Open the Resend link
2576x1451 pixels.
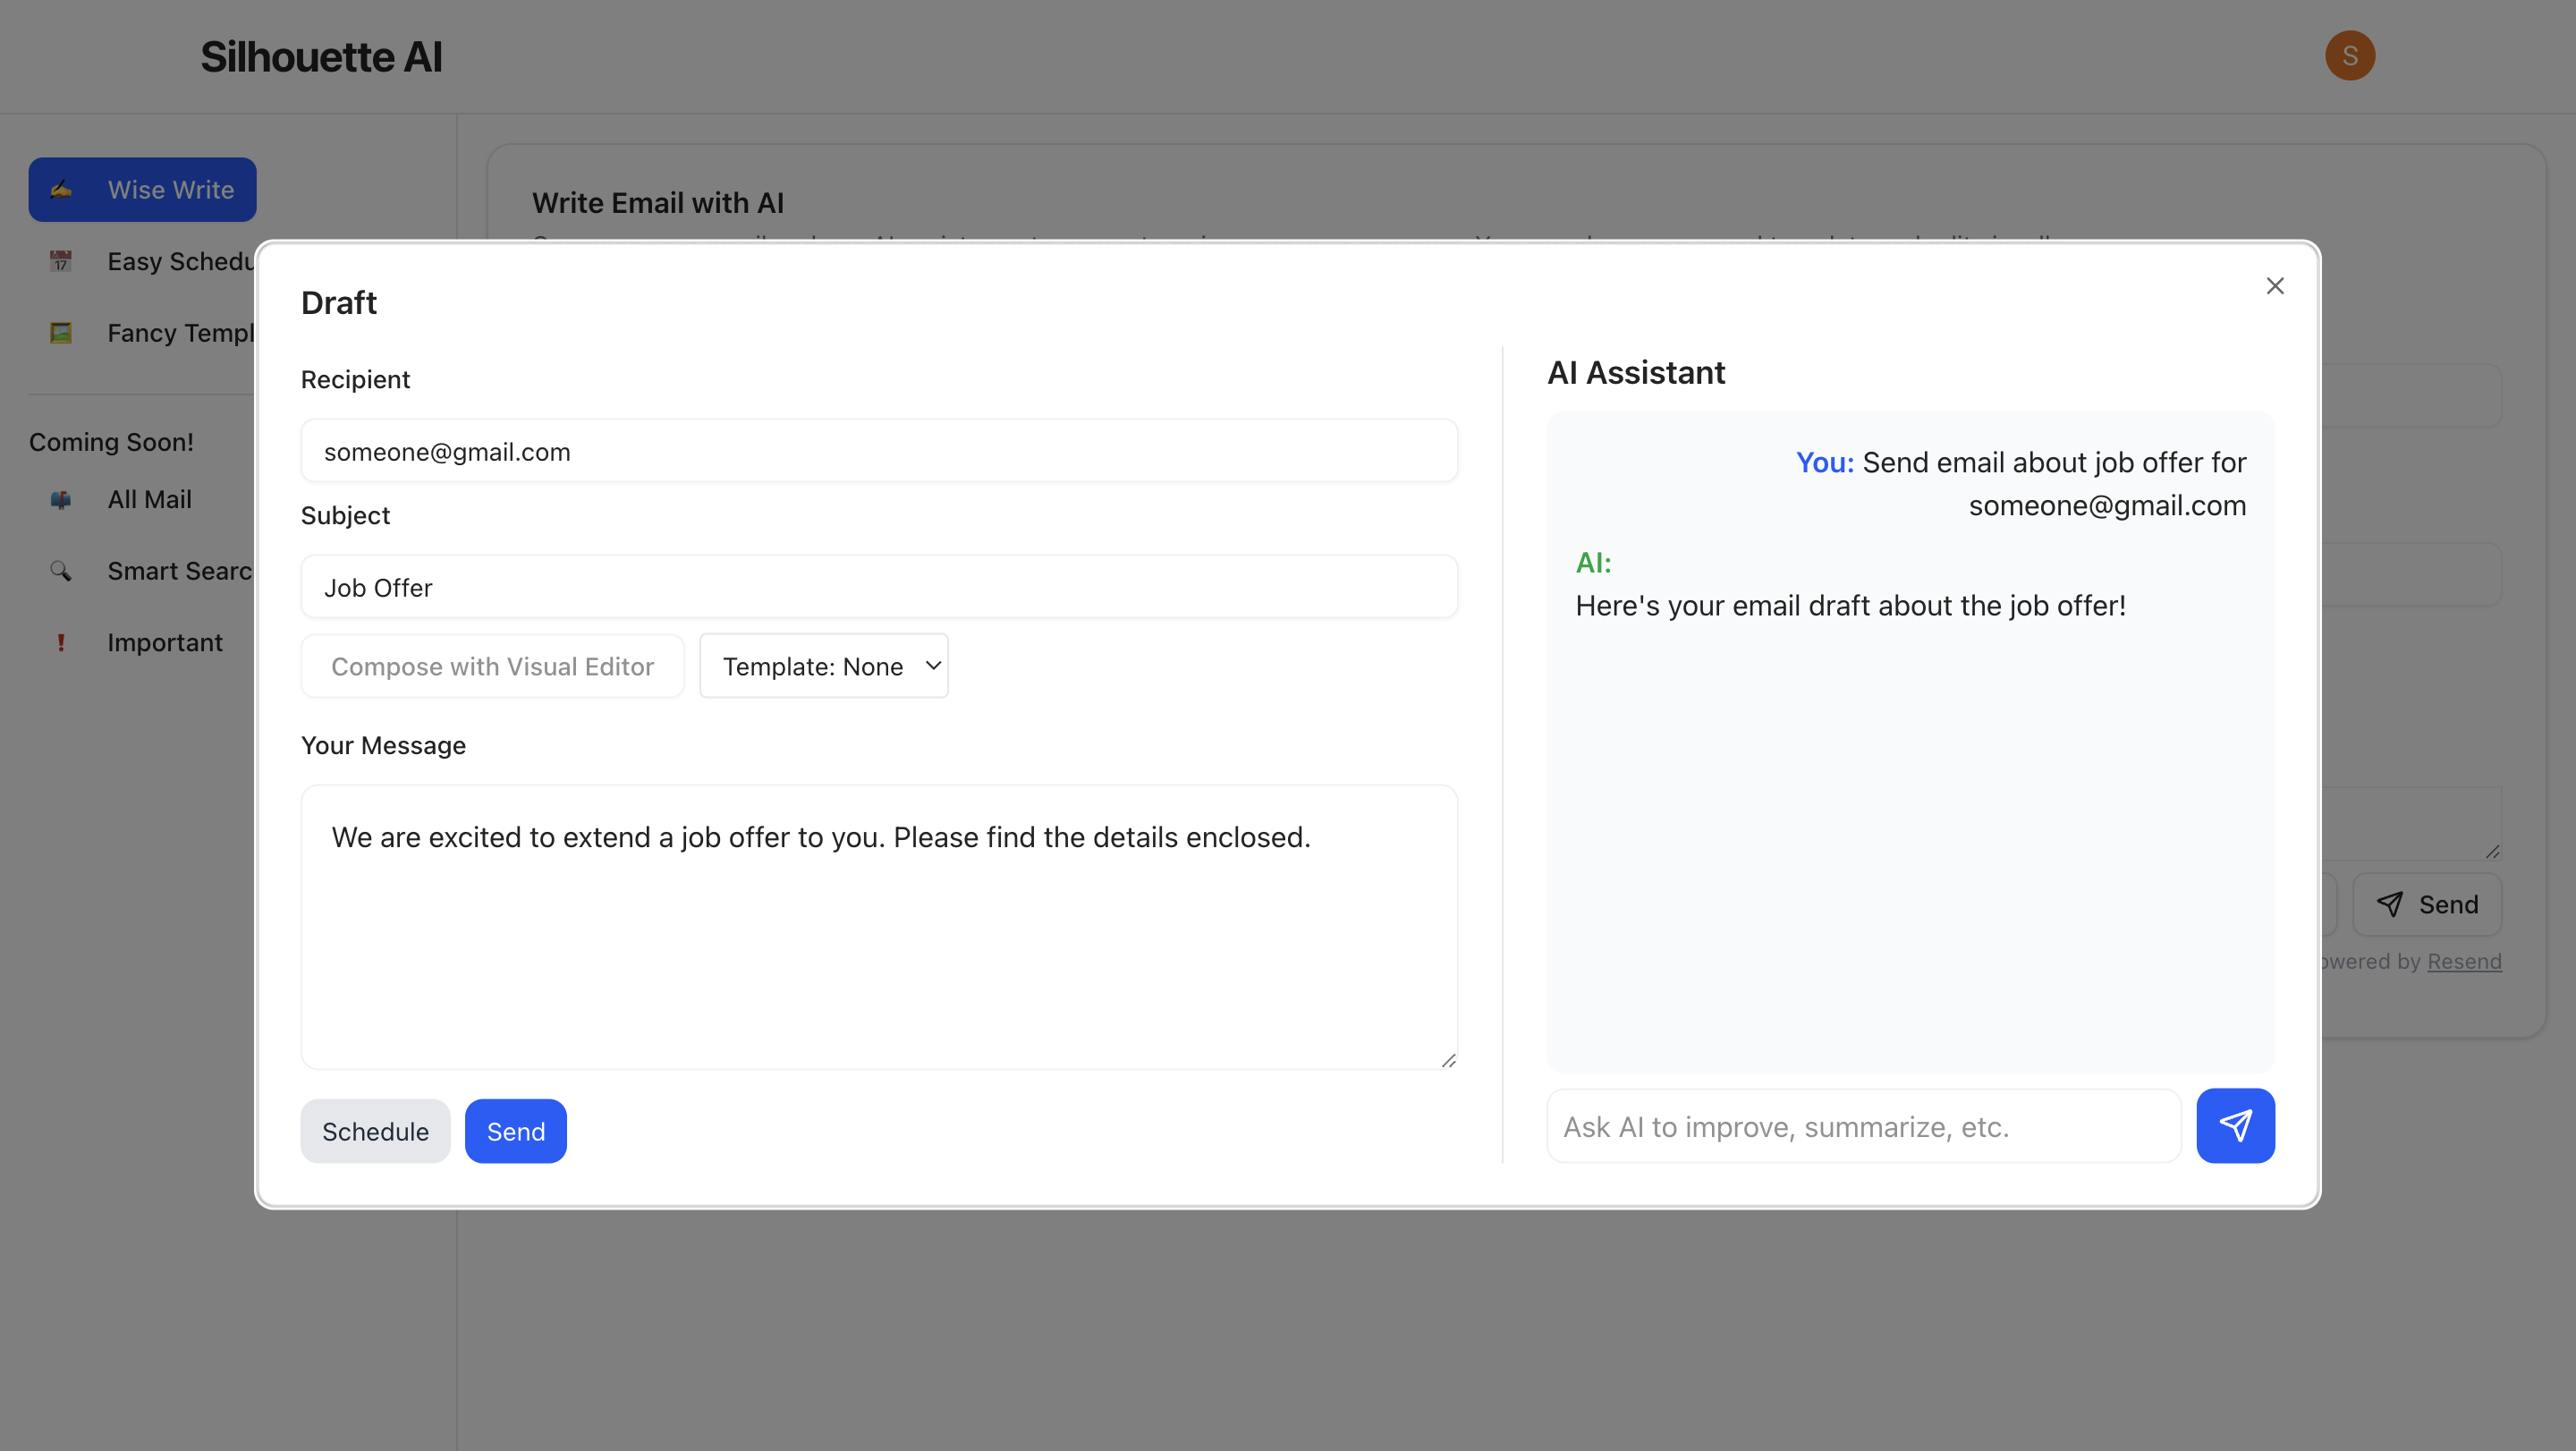(2463, 961)
